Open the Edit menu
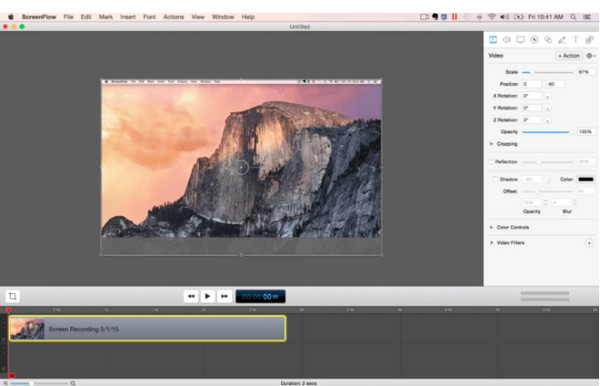The image size is (600, 386). coord(86,17)
